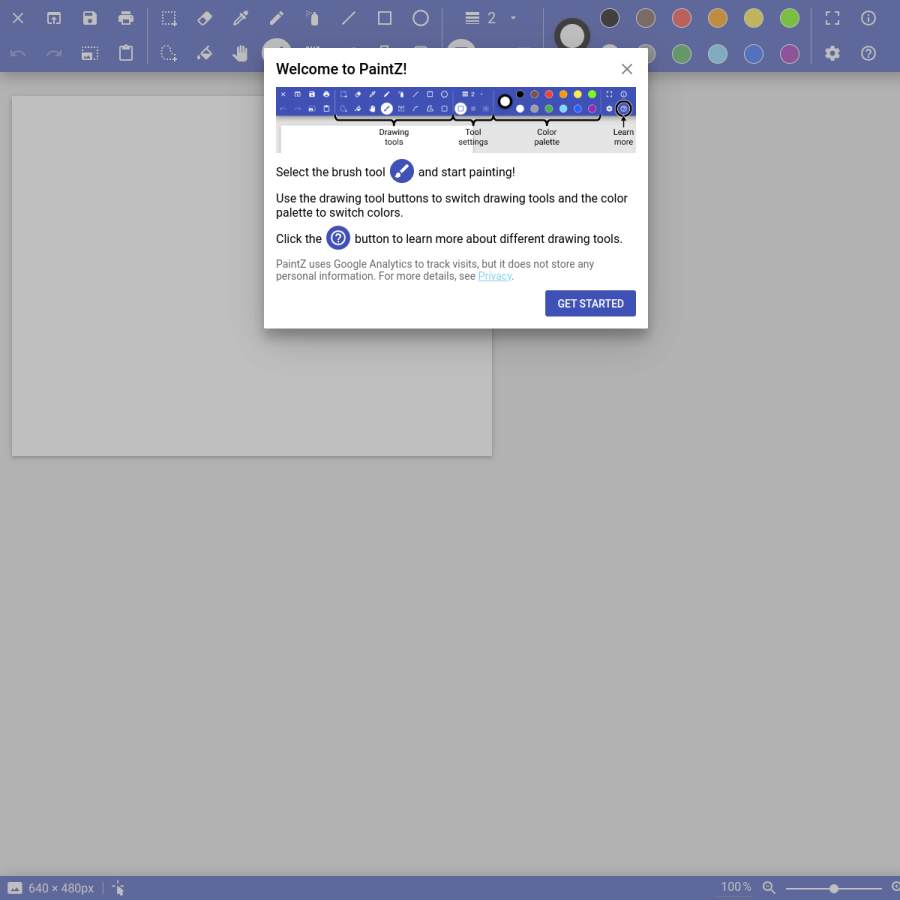Save the image with floppy disk icon
The width and height of the screenshot is (900, 900).
pos(90,18)
